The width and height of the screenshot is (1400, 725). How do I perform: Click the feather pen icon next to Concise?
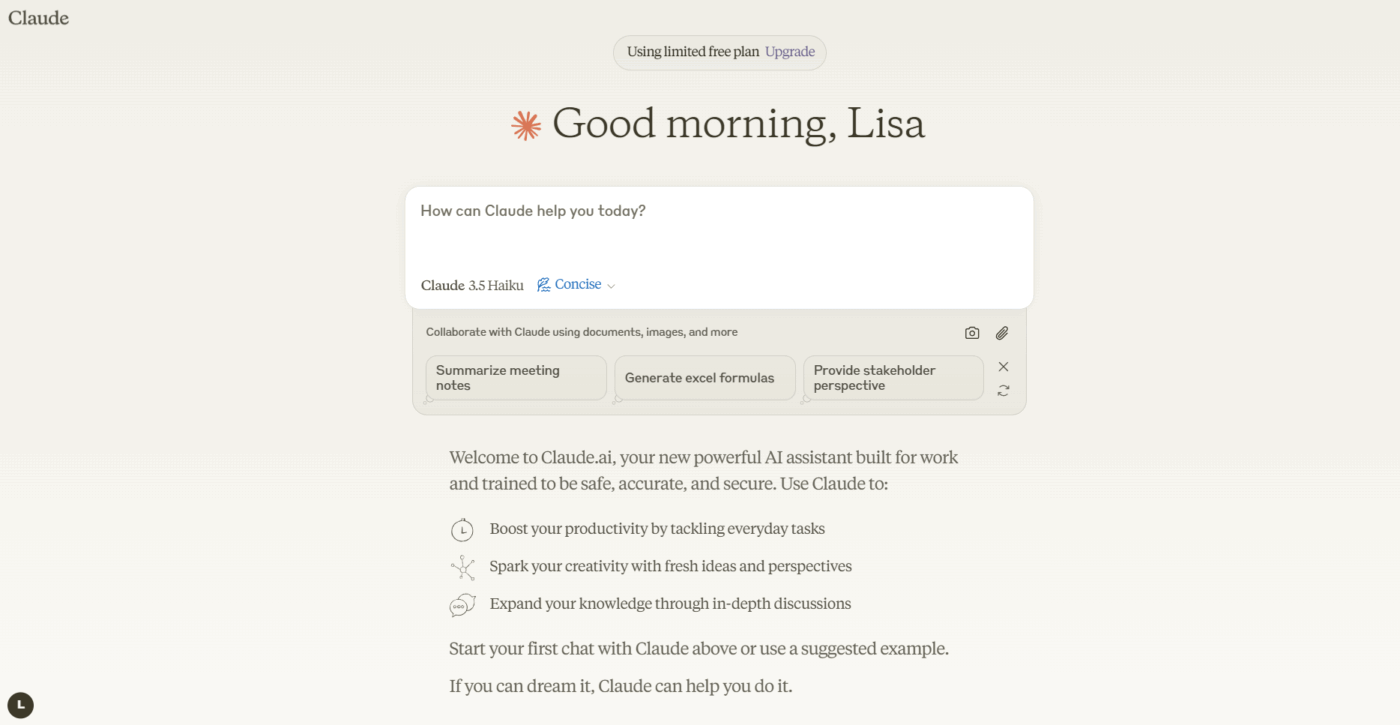pos(543,284)
